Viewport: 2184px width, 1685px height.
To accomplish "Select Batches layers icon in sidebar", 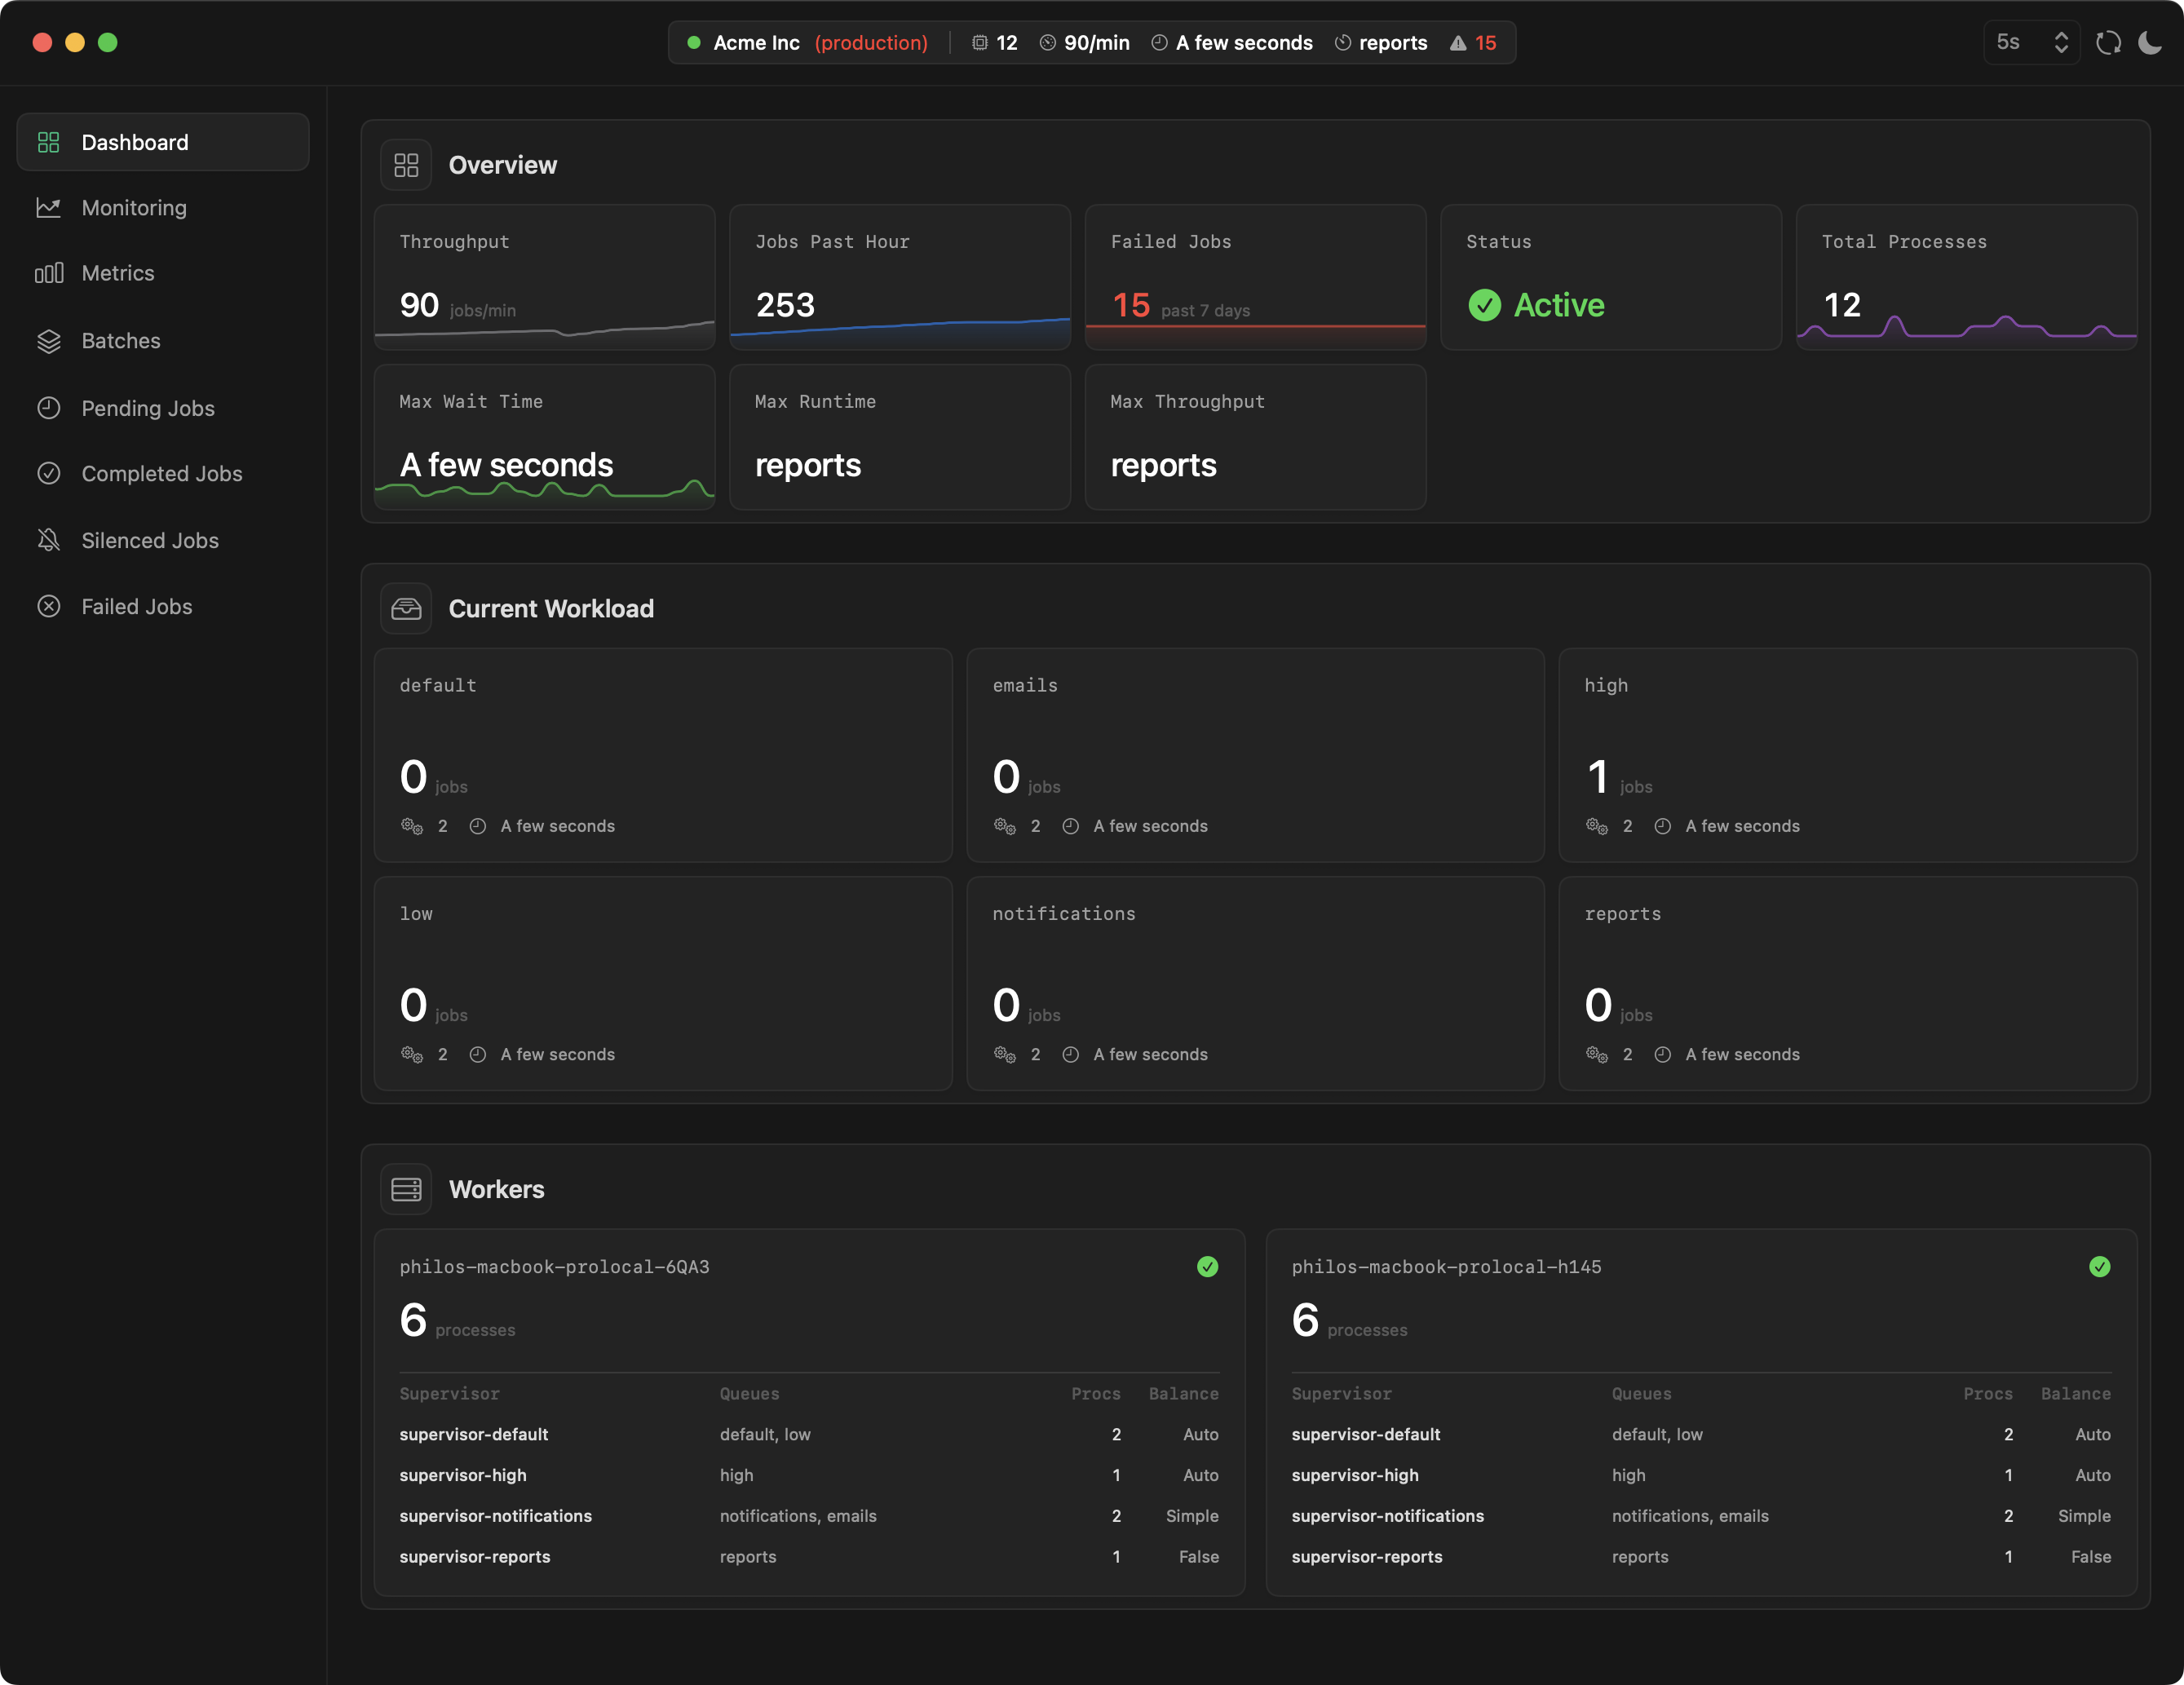I will pyautogui.click(x=49, y=341).
